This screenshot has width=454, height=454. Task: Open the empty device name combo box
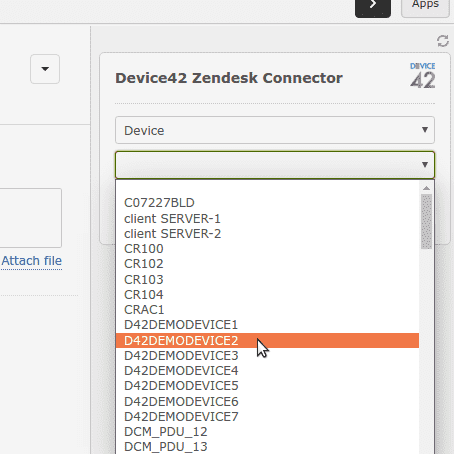tap(275, 165)
